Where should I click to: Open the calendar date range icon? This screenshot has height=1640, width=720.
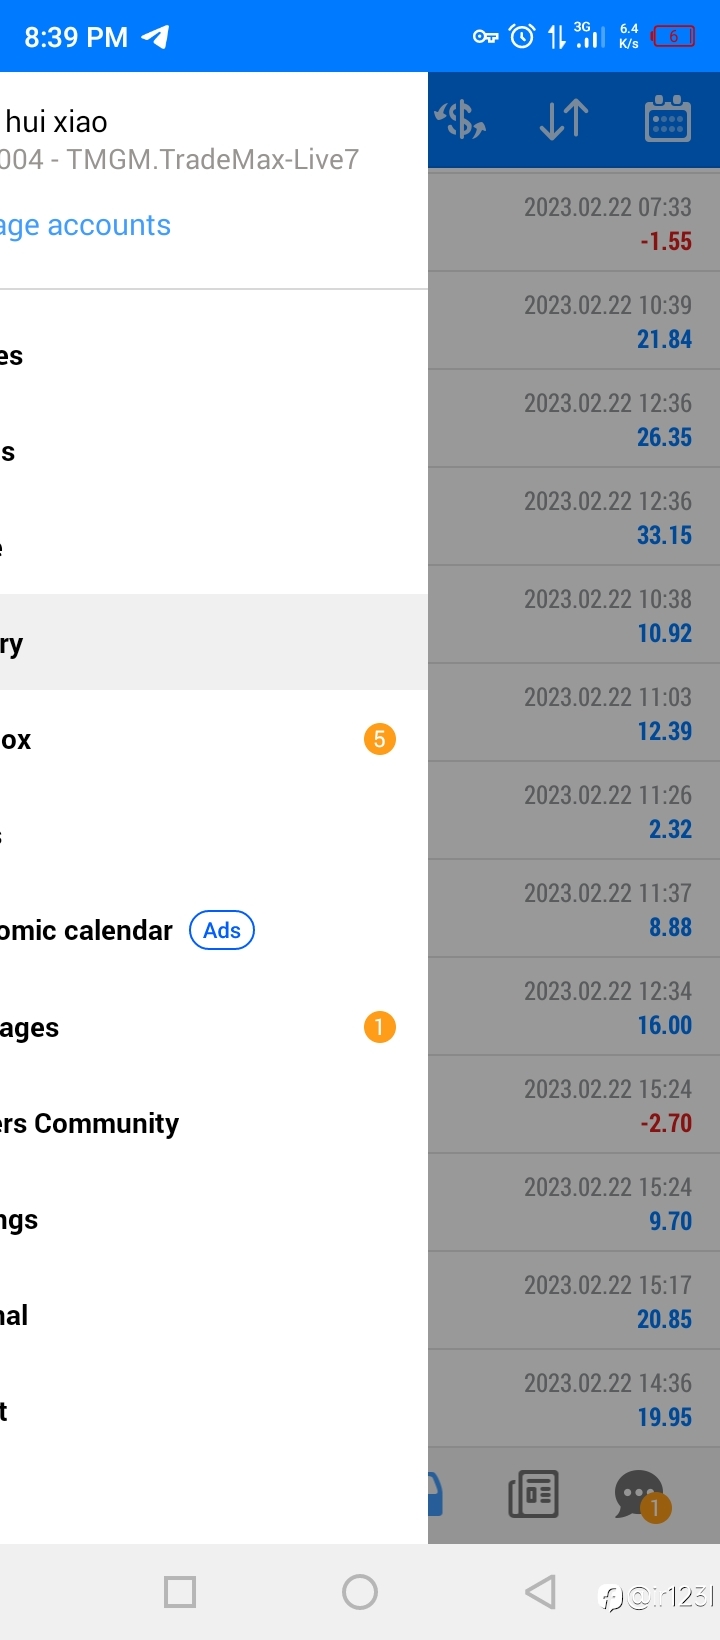(668, 119)
